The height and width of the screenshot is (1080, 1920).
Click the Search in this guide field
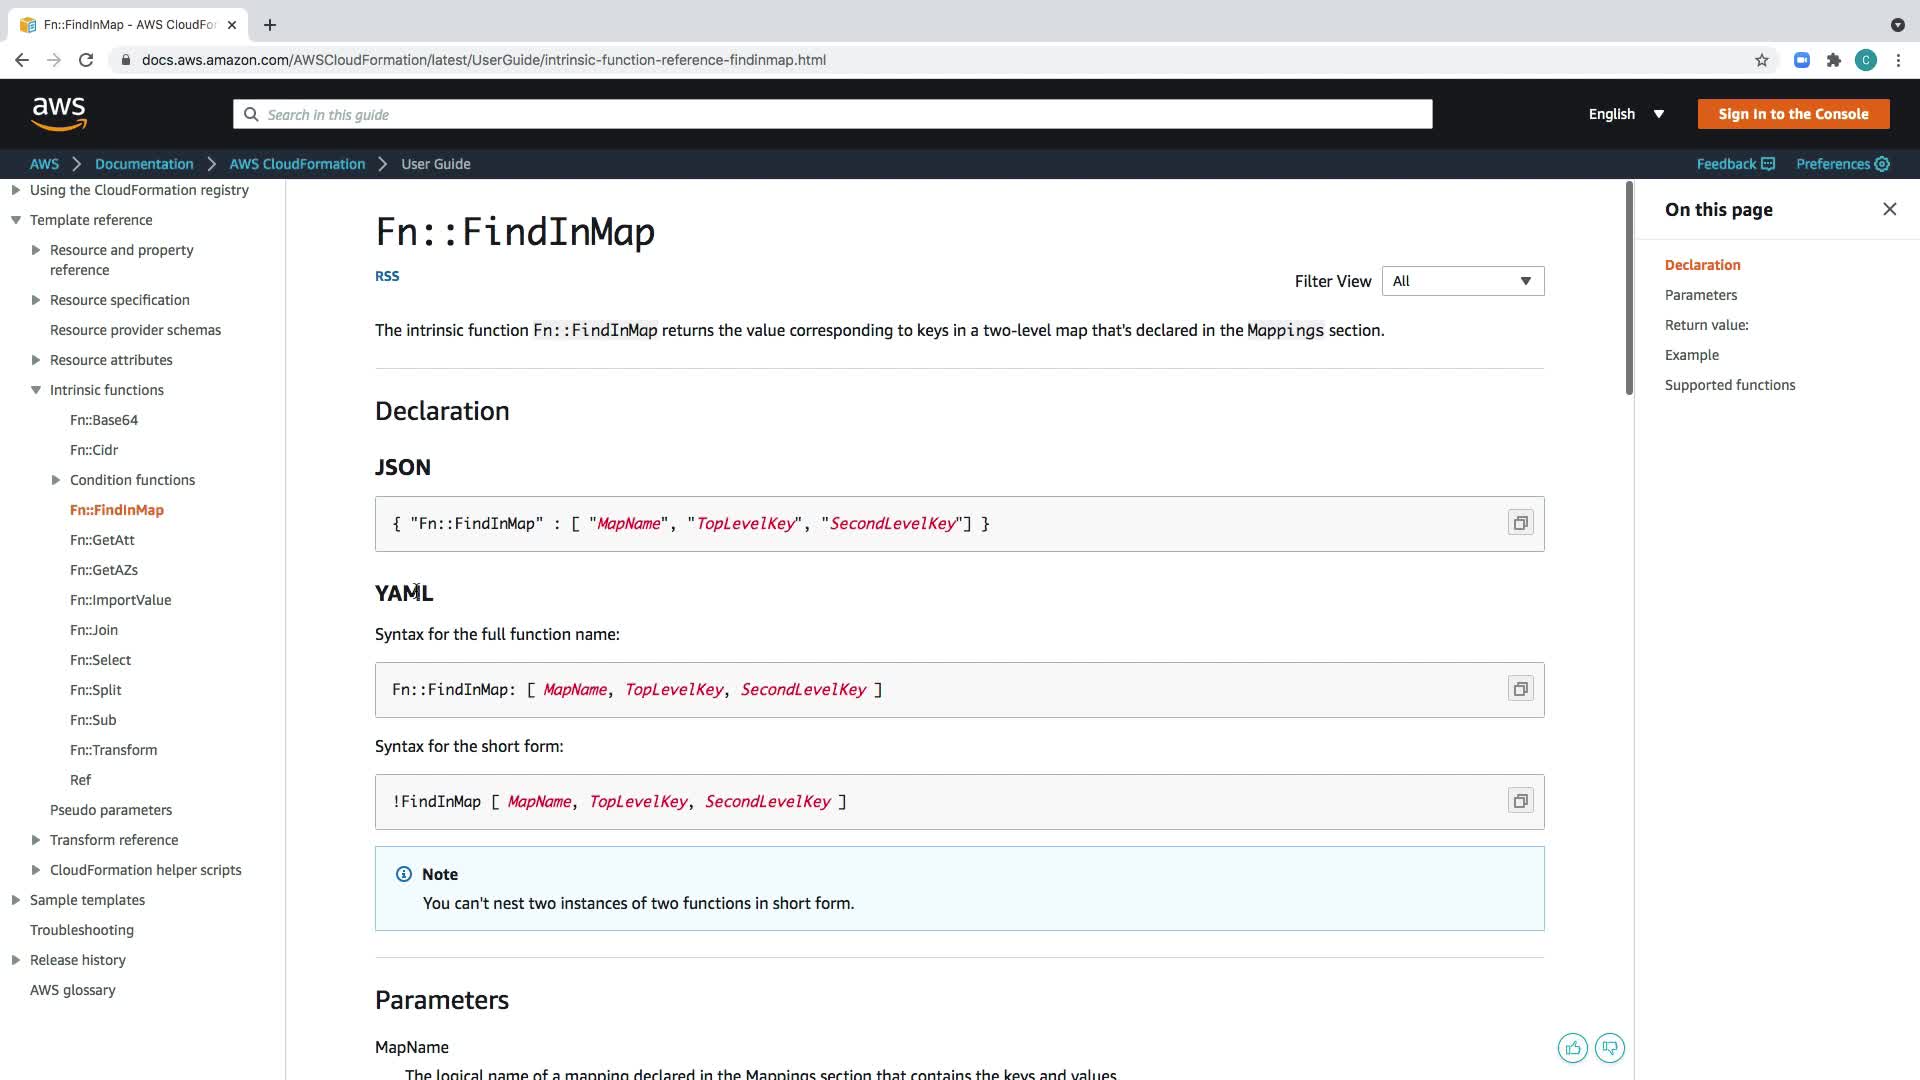tap(832, 114)
